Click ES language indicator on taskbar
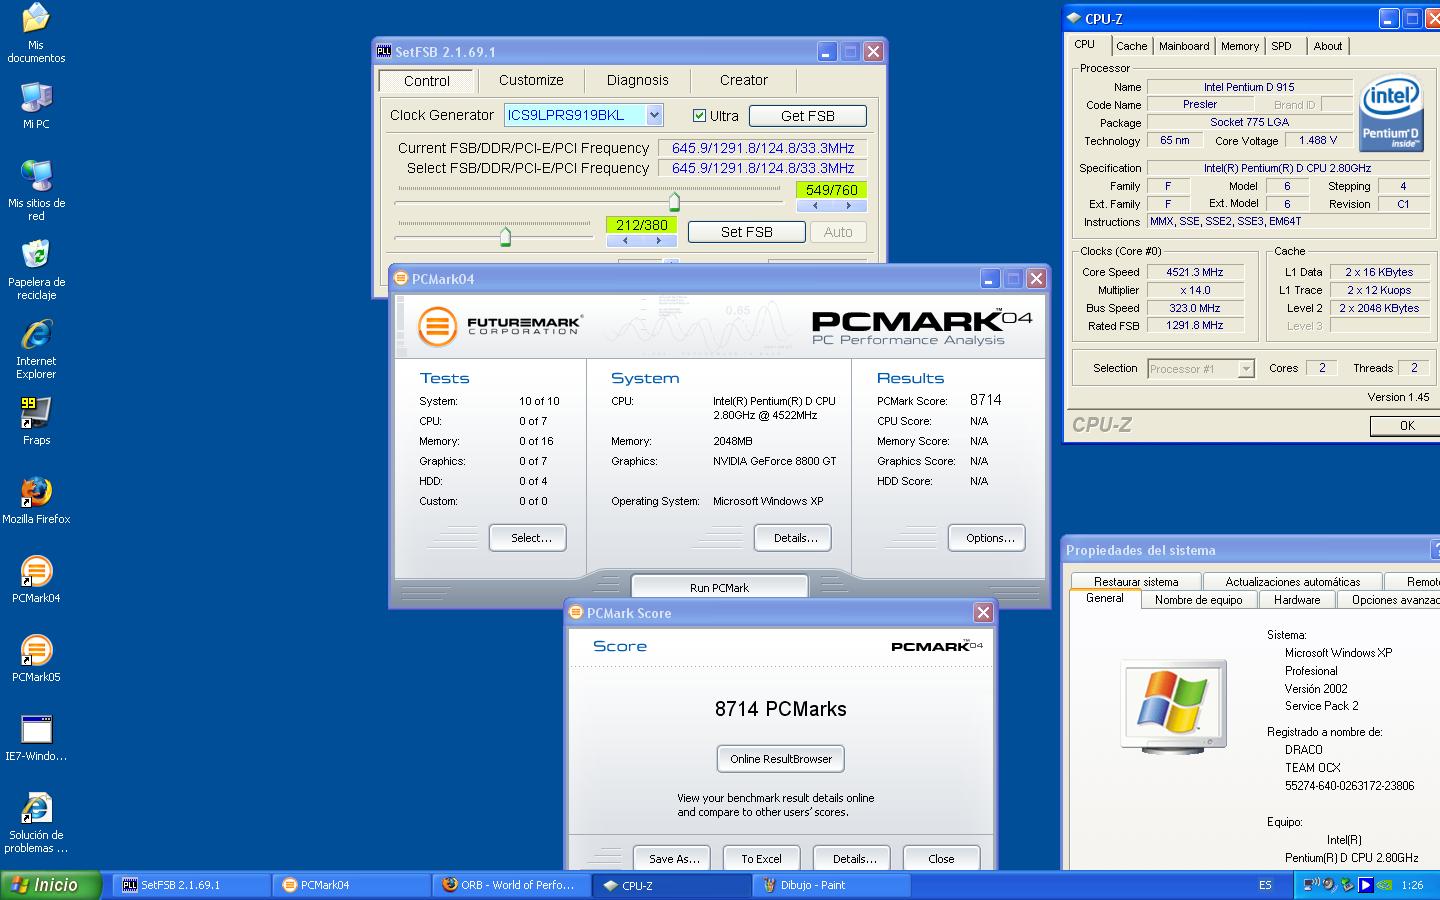Image resolution: width=1440 pixels, height=900 pixels. coord(1265,885)
